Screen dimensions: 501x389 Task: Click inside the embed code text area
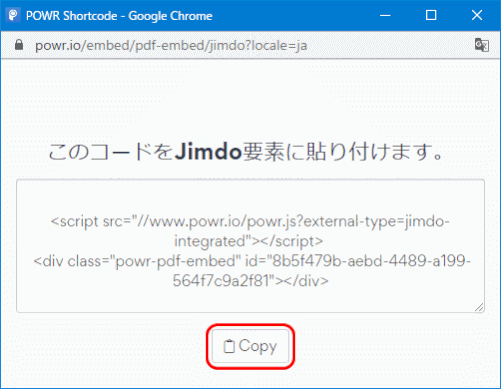(x=250, y=246)
